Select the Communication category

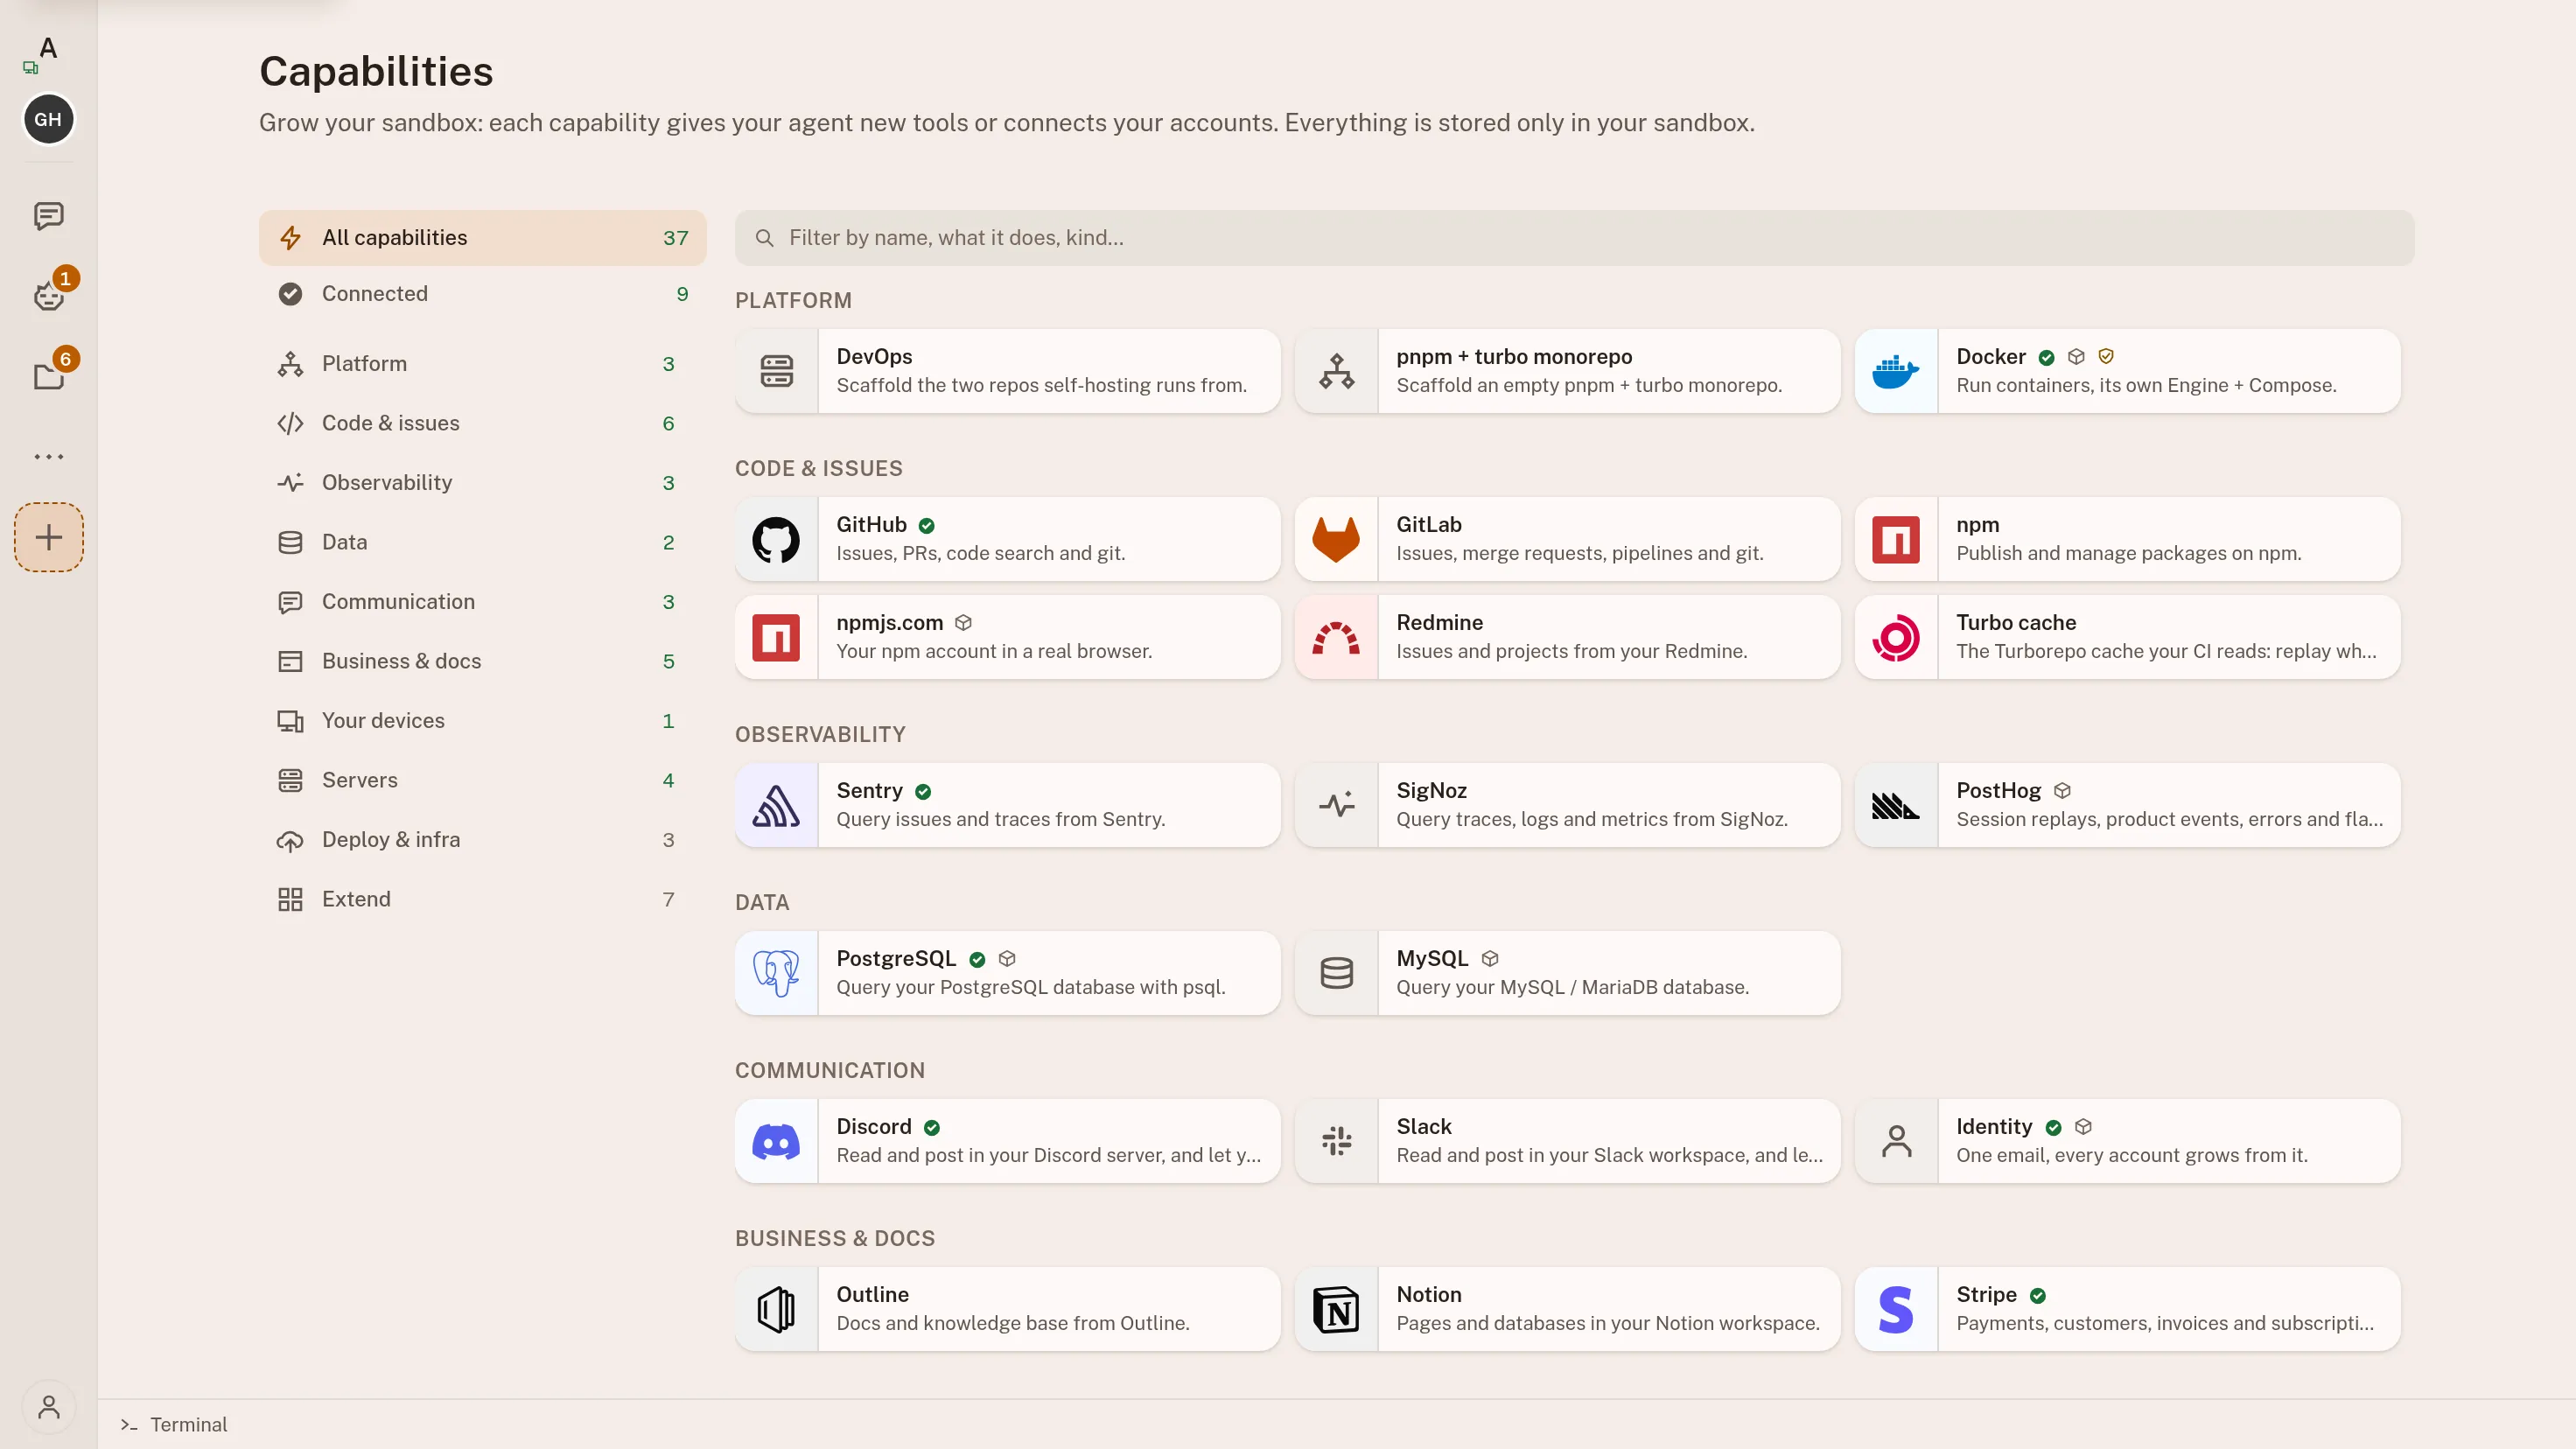tap(482, 601)
